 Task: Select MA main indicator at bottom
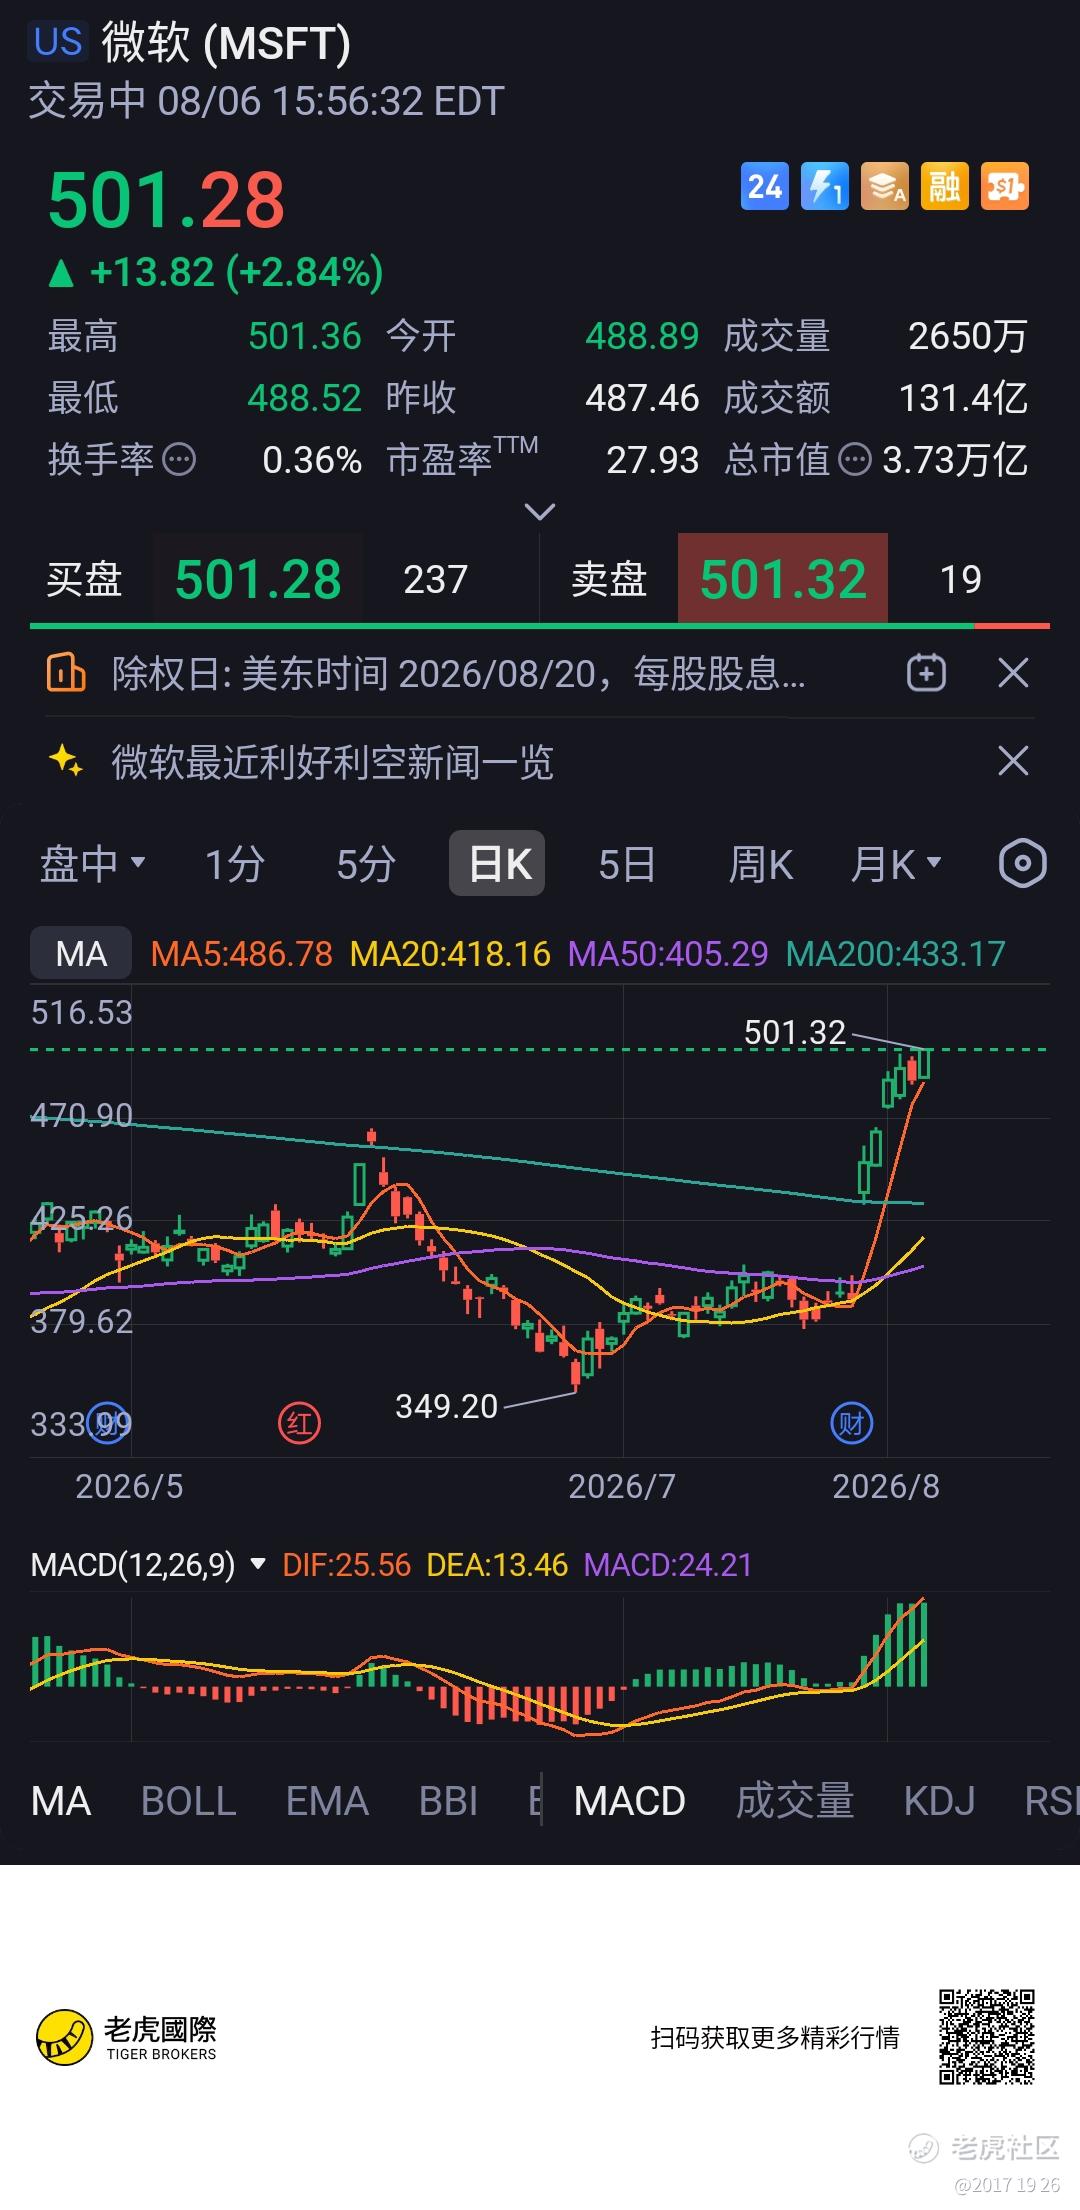coord(61,1801)
